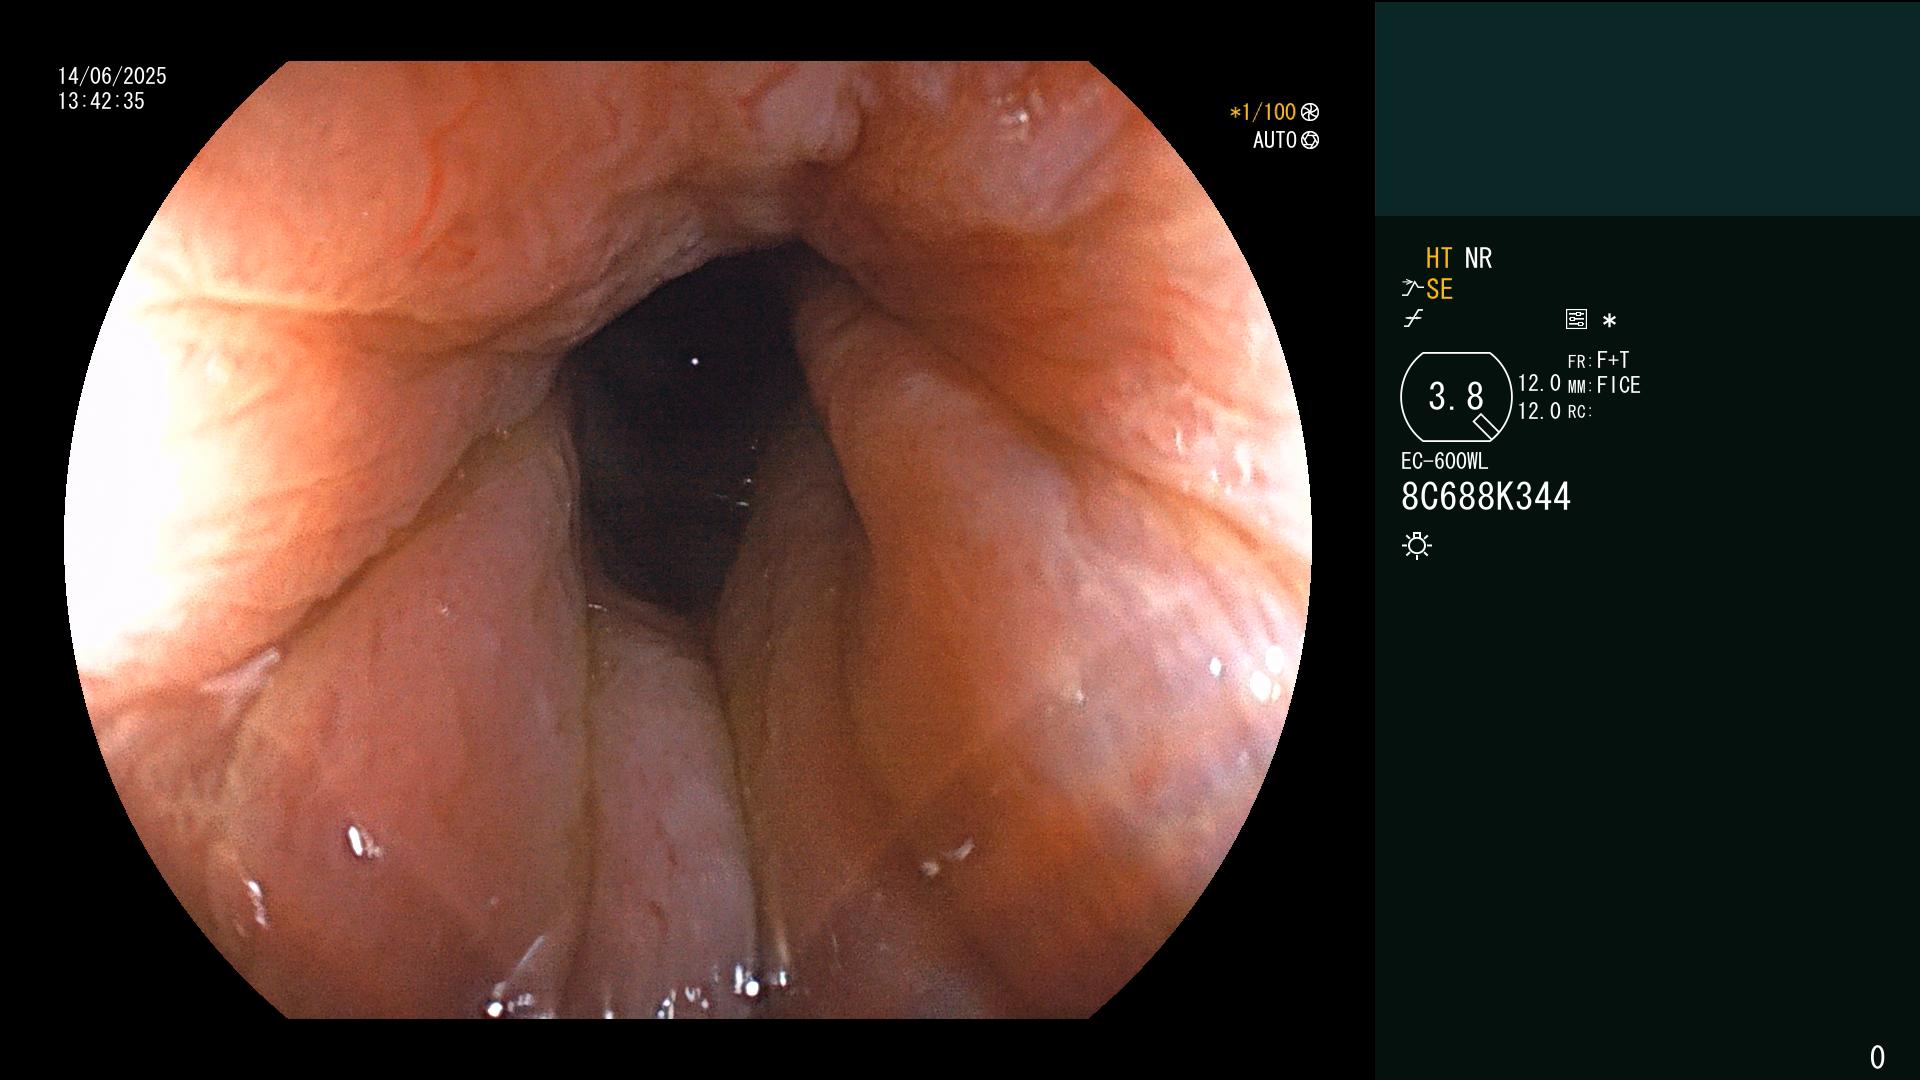
Task: Click the F+T value after FR:
Action: 1613,360
